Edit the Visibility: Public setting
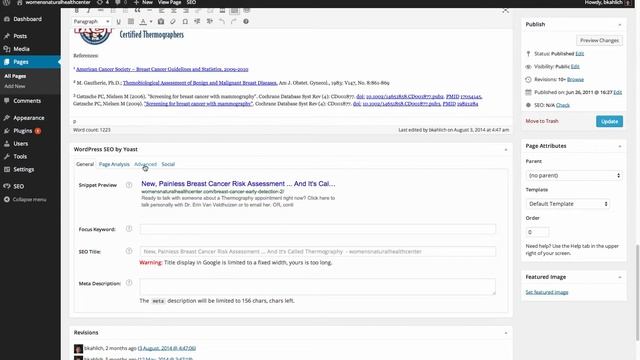Viewport: 640px width, 360px height. pyautogui.click(x=575, y=67)
